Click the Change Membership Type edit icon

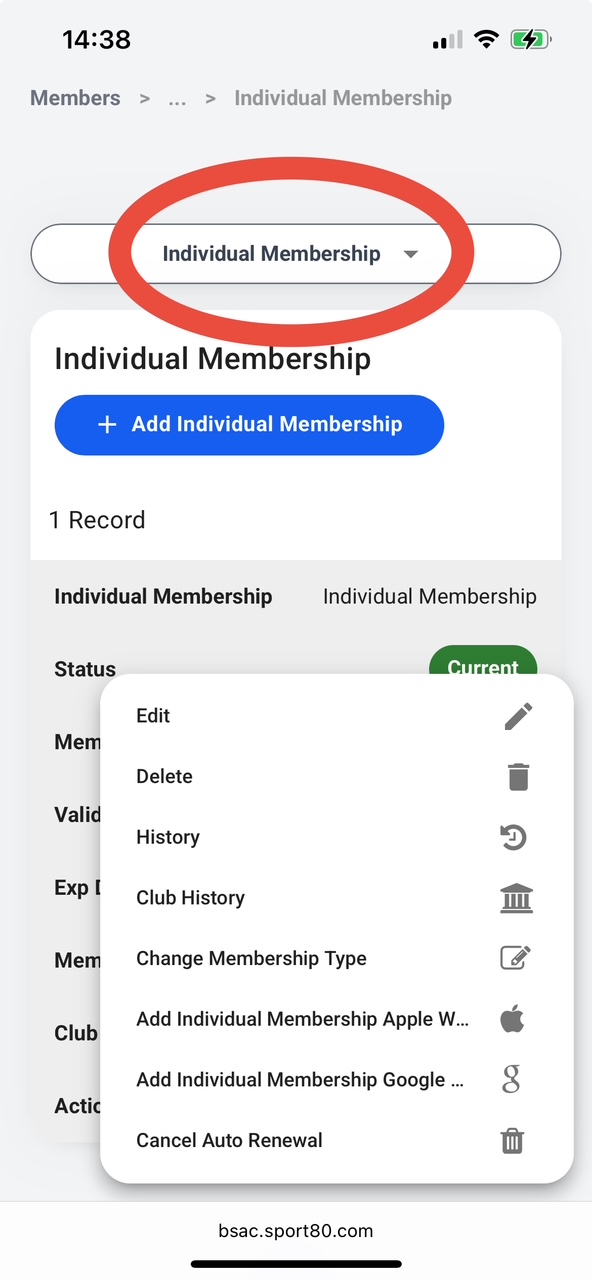[x=515, y=958]
